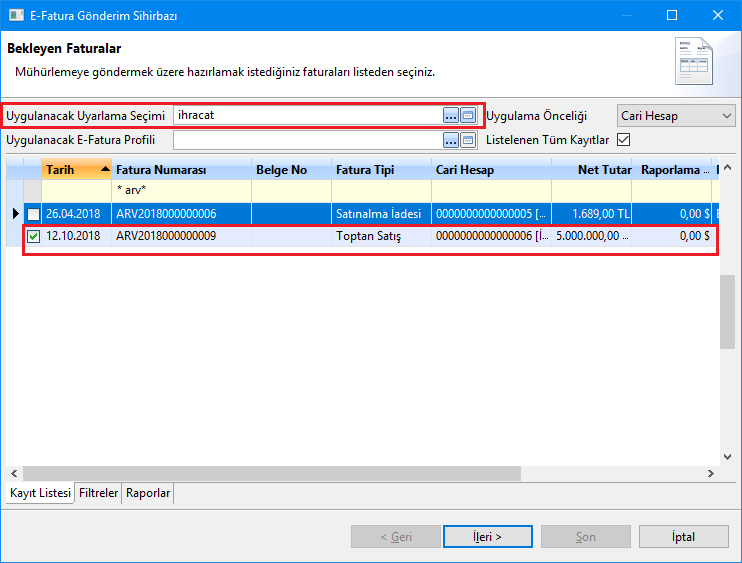
Task: Switch to the Raporlar tab
Action: pyautogui.click(x=148, y=493)
